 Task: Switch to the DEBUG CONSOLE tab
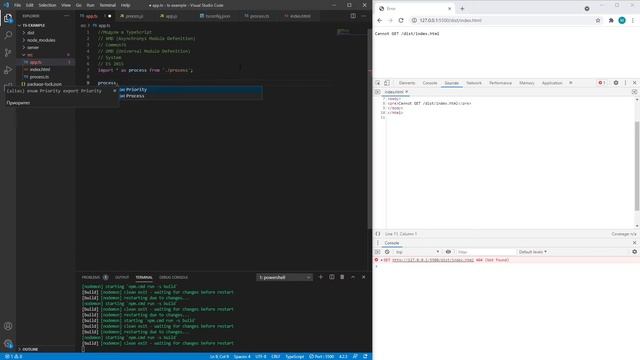coord(173,277)
